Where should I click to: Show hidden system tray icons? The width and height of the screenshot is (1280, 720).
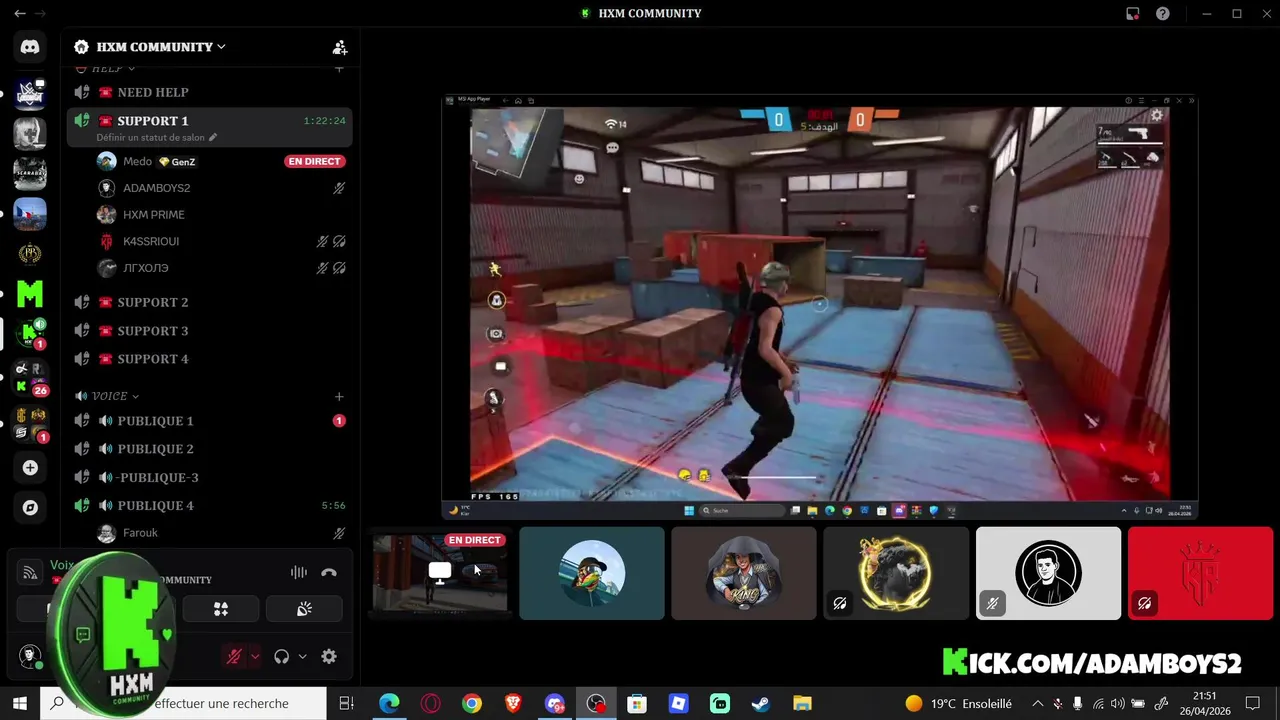(x=1037, y=703)
